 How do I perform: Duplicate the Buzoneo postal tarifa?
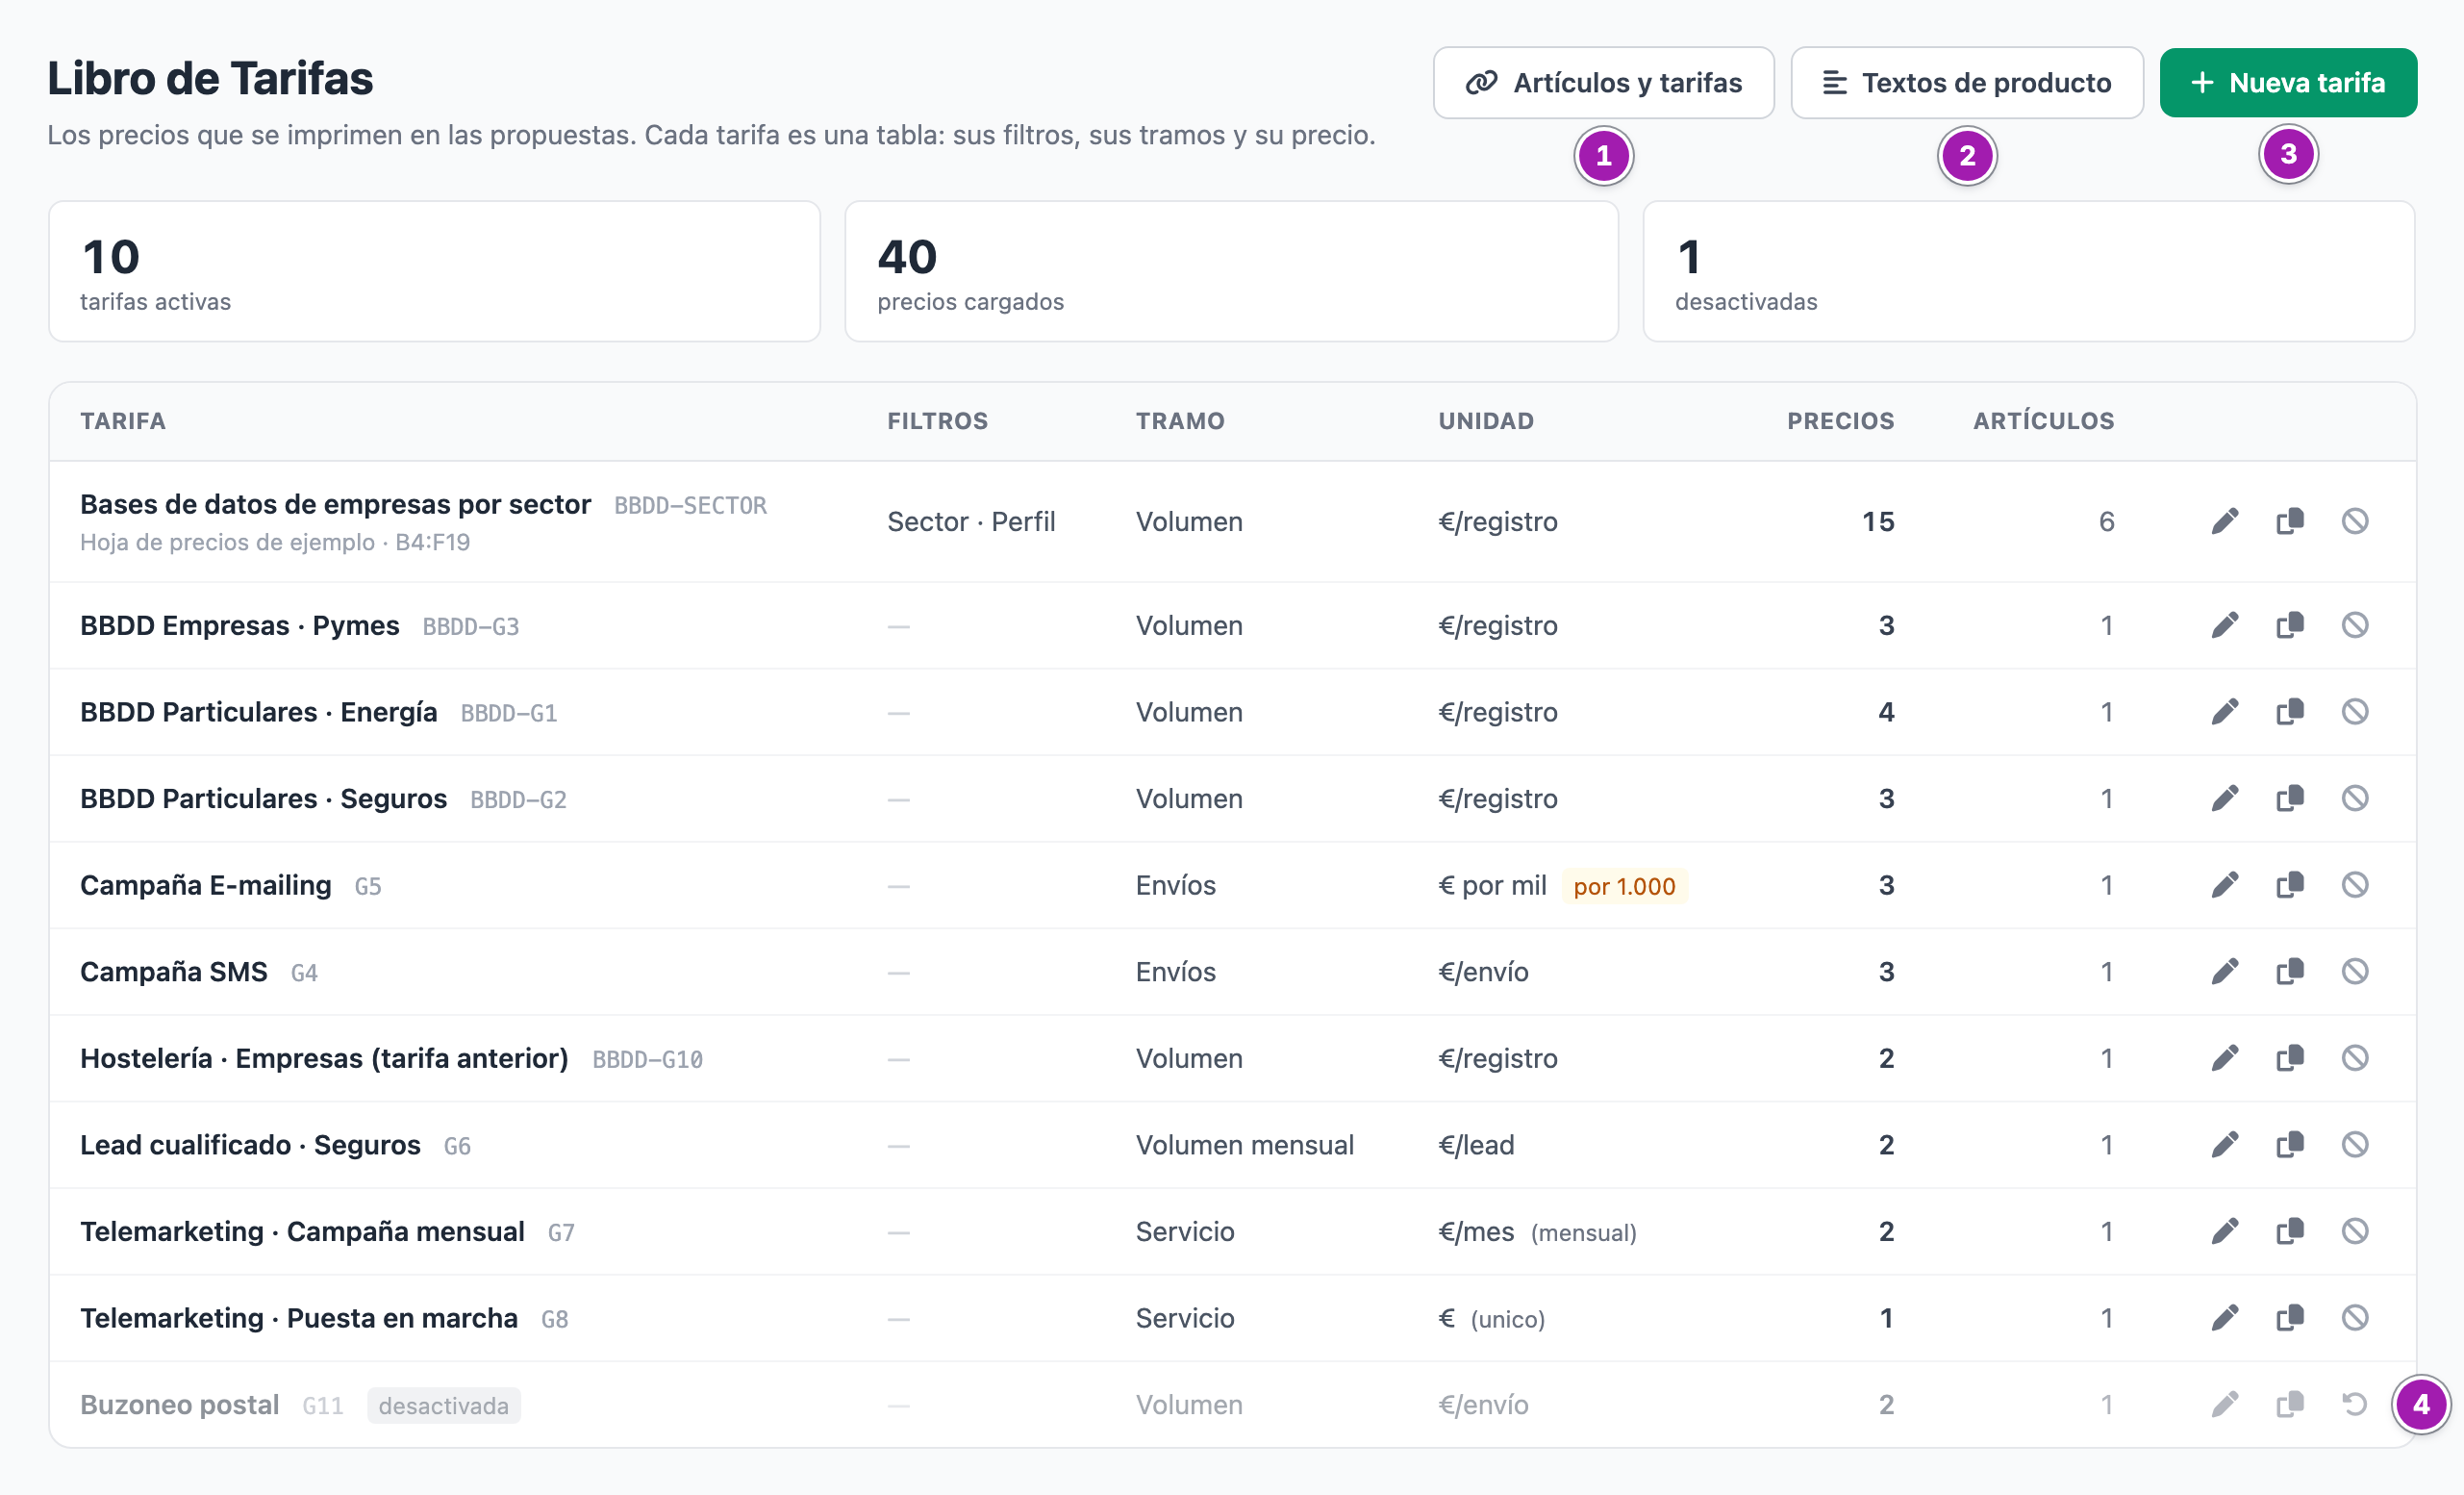(2290, 1405)
